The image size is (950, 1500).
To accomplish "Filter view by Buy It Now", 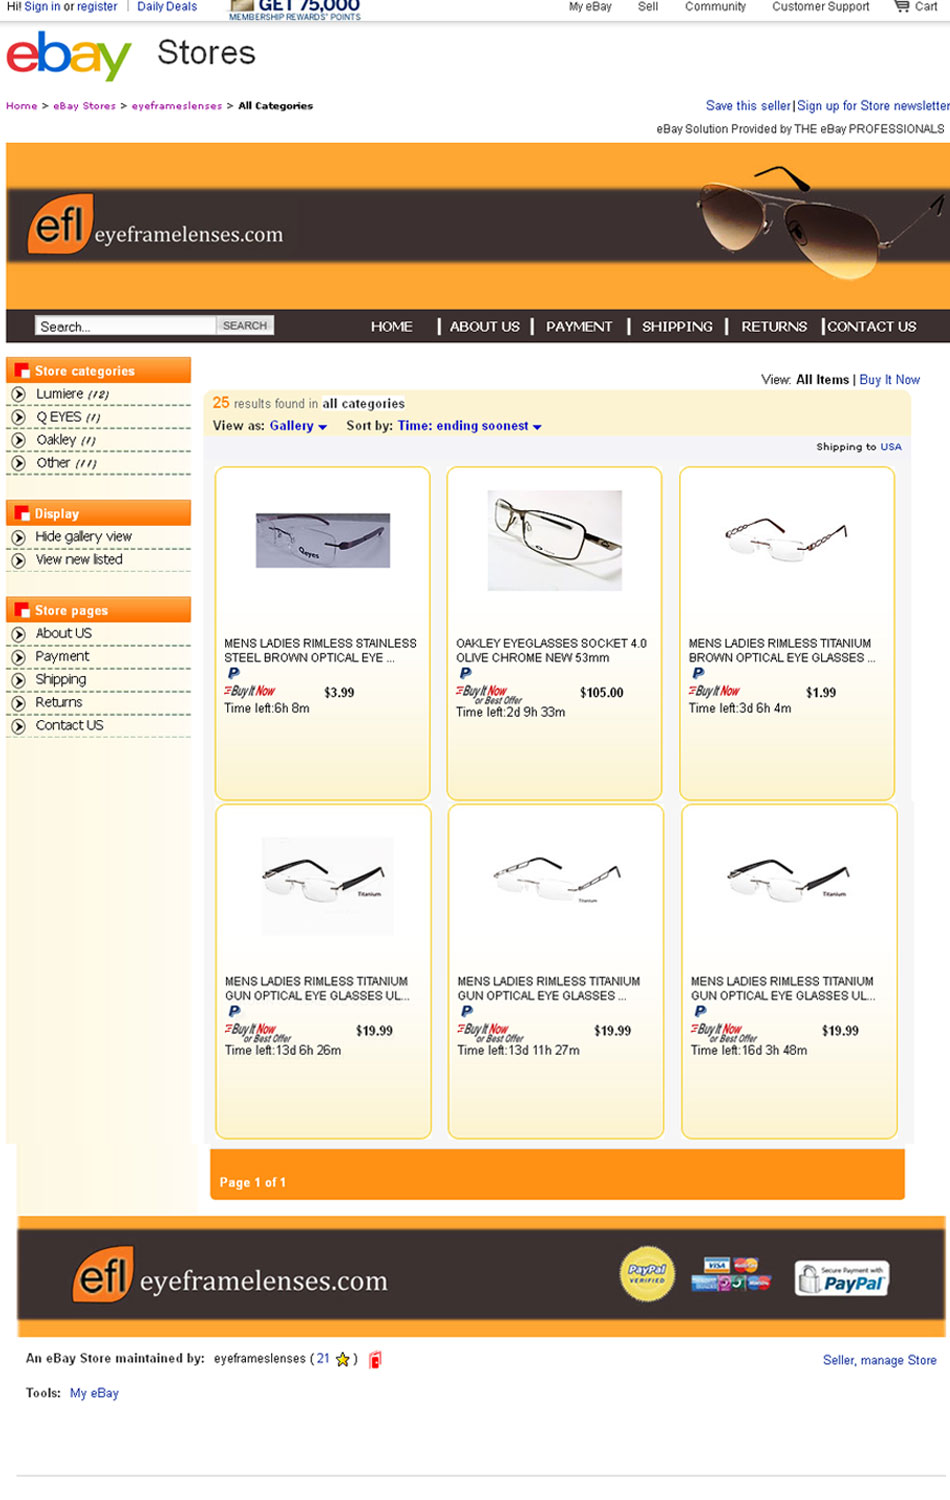I will 889,380.
